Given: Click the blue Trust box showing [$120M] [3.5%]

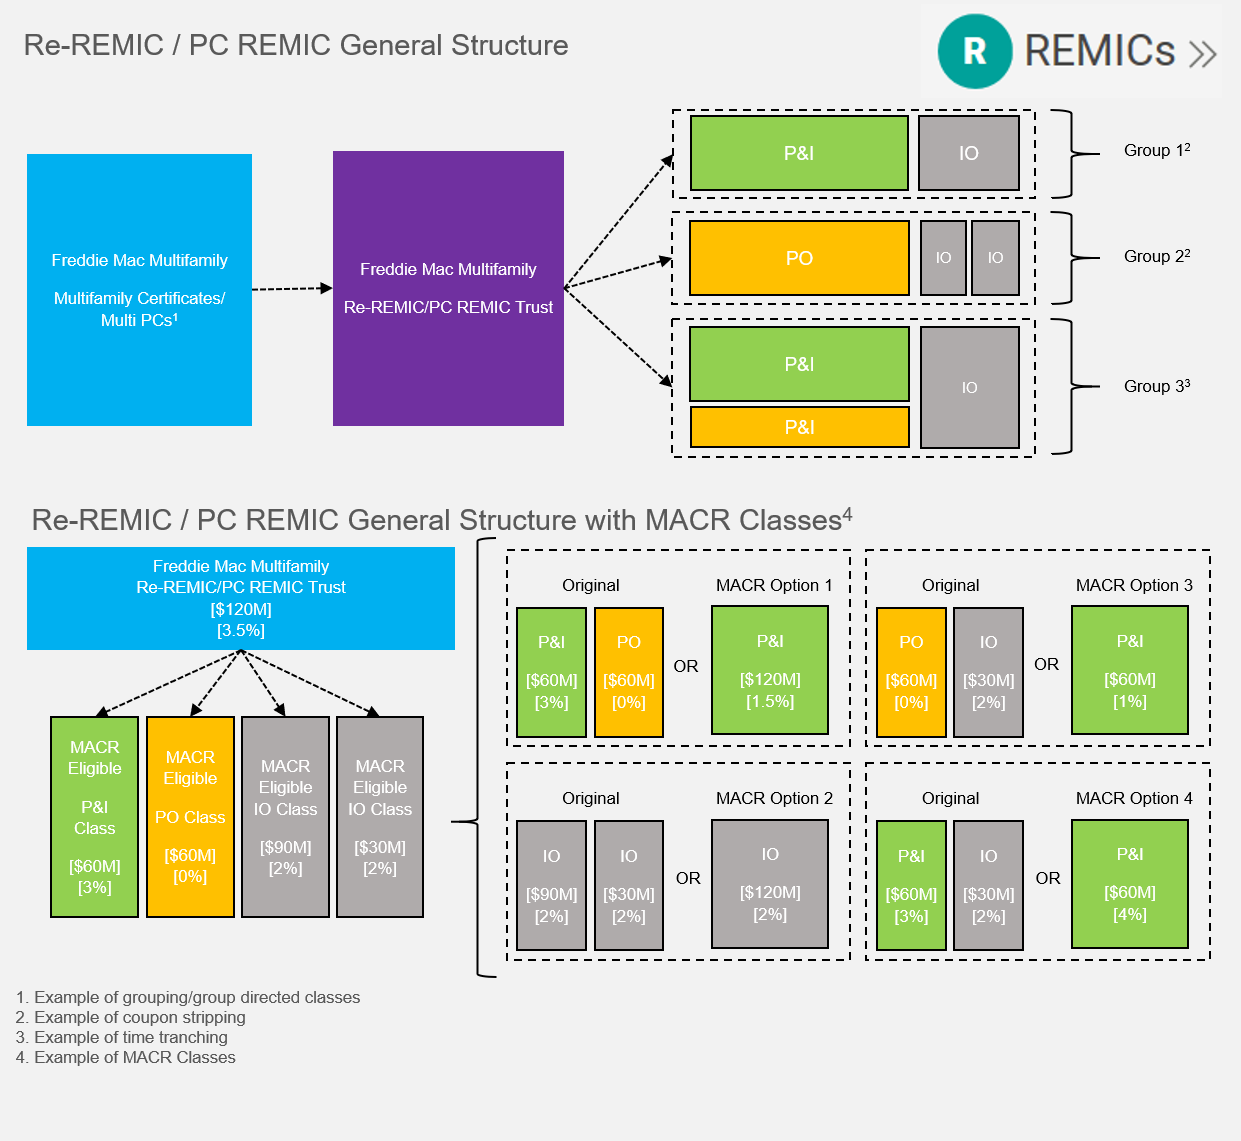Looking at the screenshot, I should 241,598.
